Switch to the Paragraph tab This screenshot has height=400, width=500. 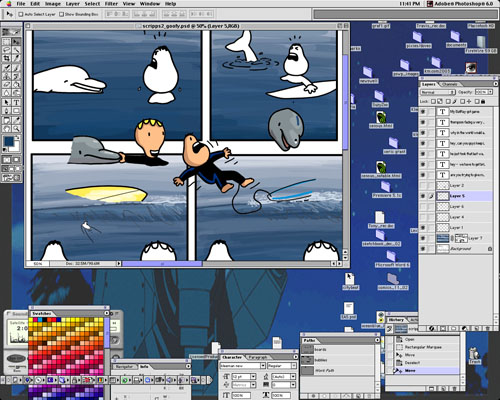point(258,357)
